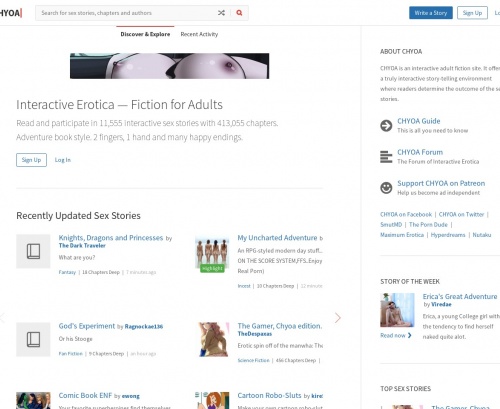Screen dimensions: 500x409
Task: Click the shuffle random story icon
Action: coord(221,13)
